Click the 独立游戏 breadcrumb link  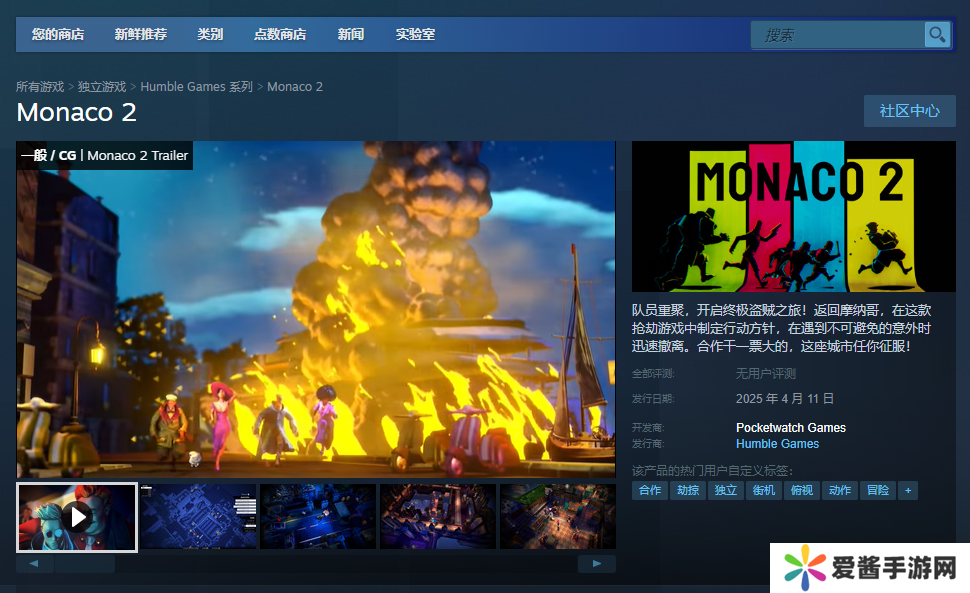pos(102,87)
